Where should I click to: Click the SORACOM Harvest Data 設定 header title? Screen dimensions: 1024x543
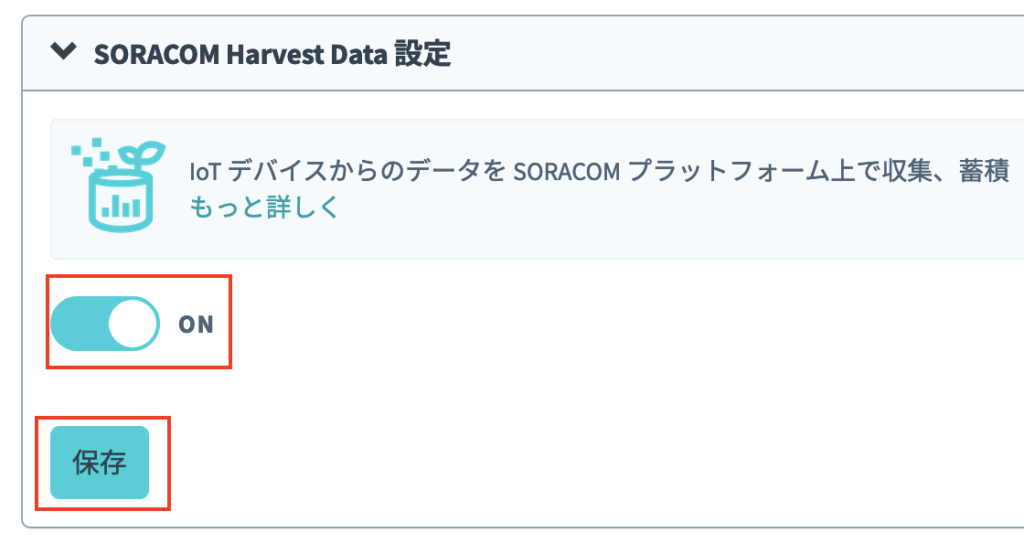(272, 54)
